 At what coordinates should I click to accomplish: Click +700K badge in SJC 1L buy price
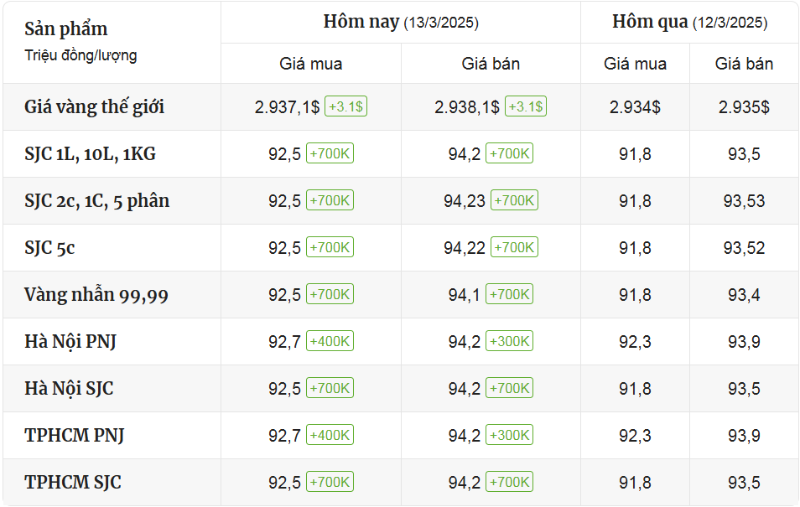tap(330, 154)
